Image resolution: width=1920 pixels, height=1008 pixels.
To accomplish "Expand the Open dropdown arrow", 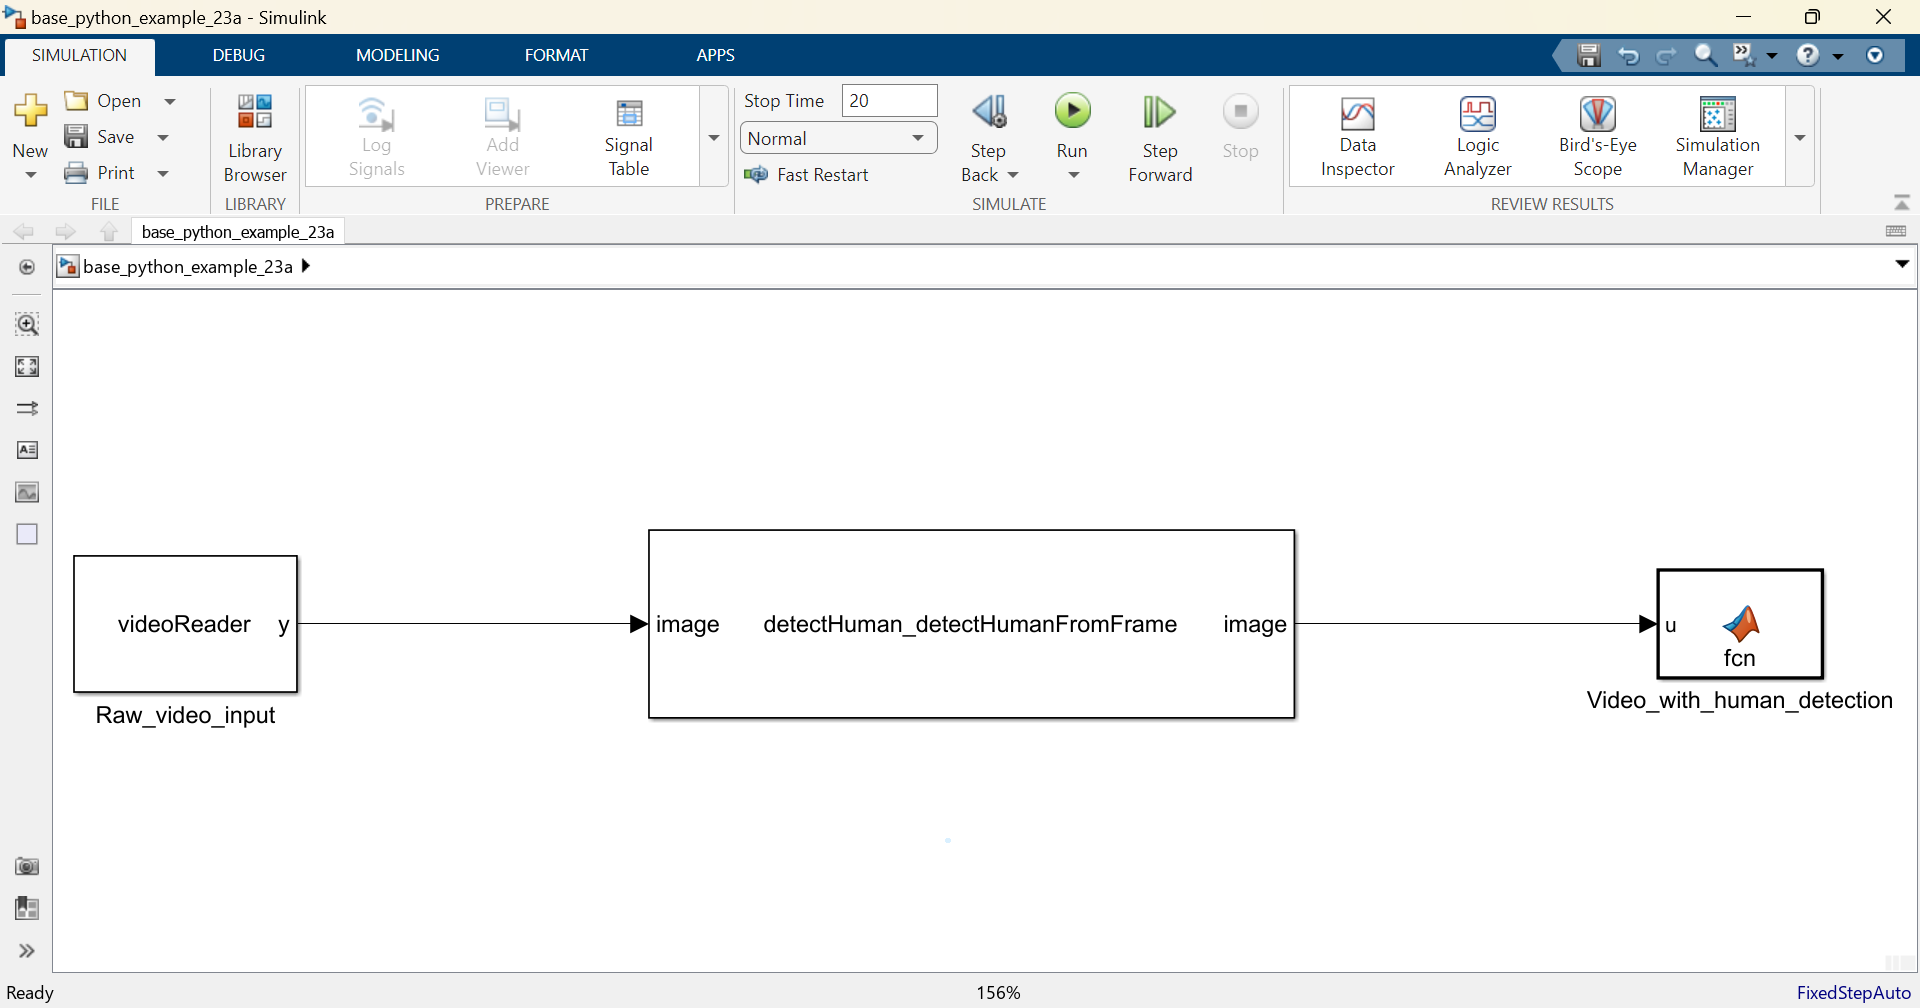I will (x=170, y=101).
